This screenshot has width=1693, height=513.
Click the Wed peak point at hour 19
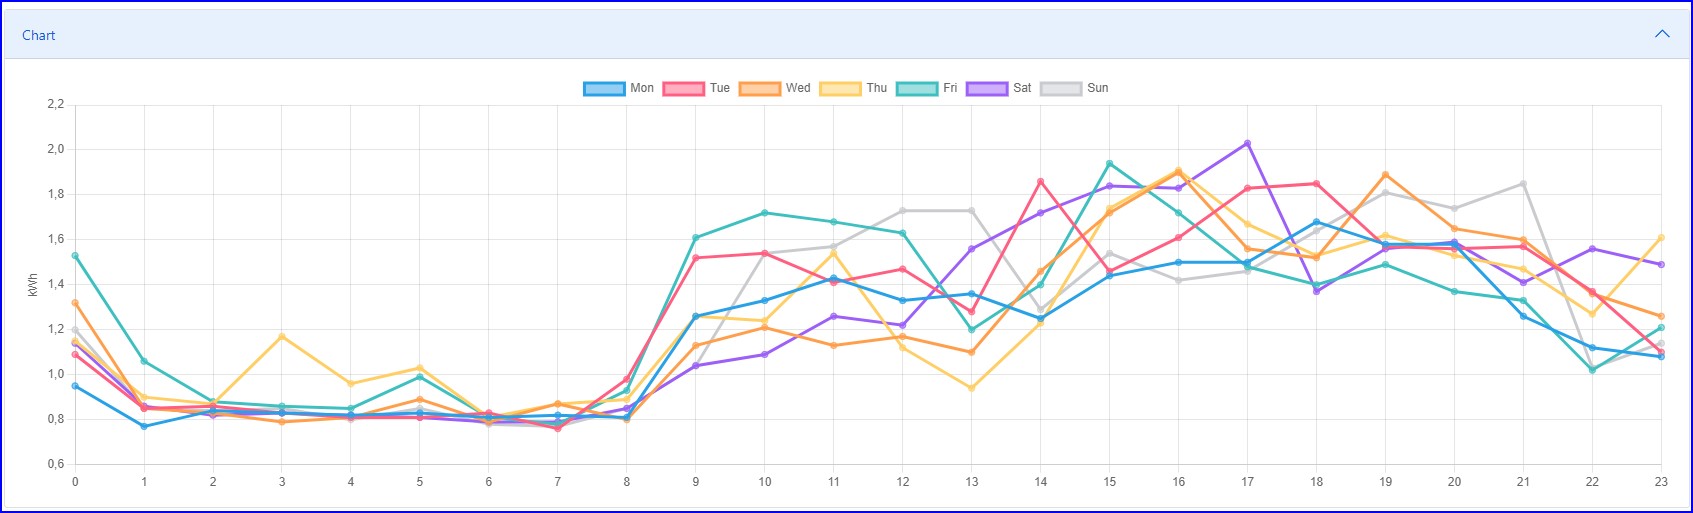click(x=1385, y=175)
